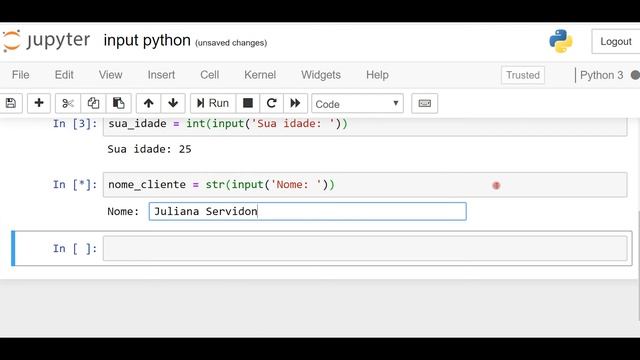Insert a cell below with plus icon
Viewport: 640px width, 360px height.
click(x=39, y=103)
